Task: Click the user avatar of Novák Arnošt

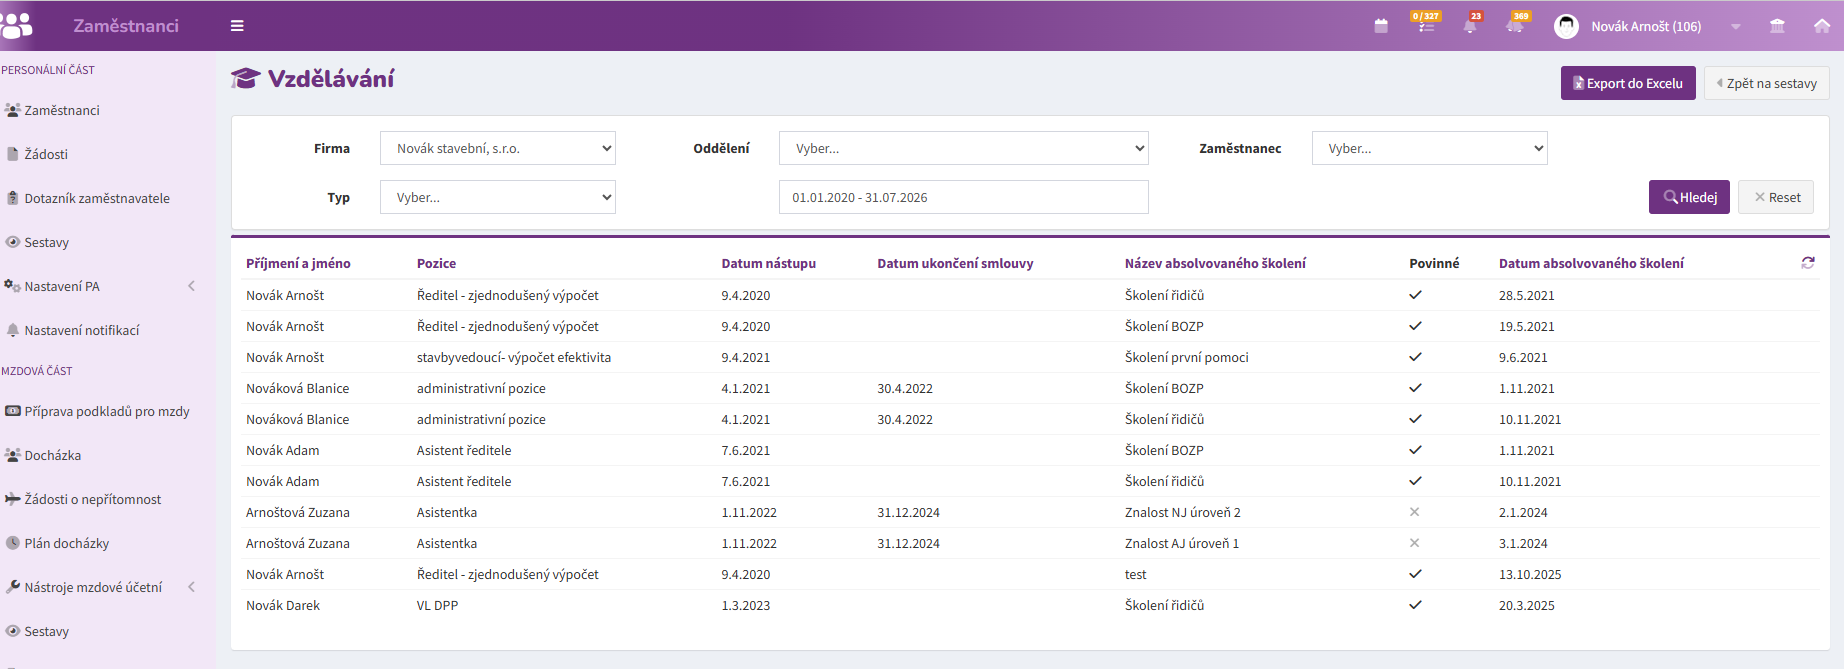Action: pos(1566,26)
